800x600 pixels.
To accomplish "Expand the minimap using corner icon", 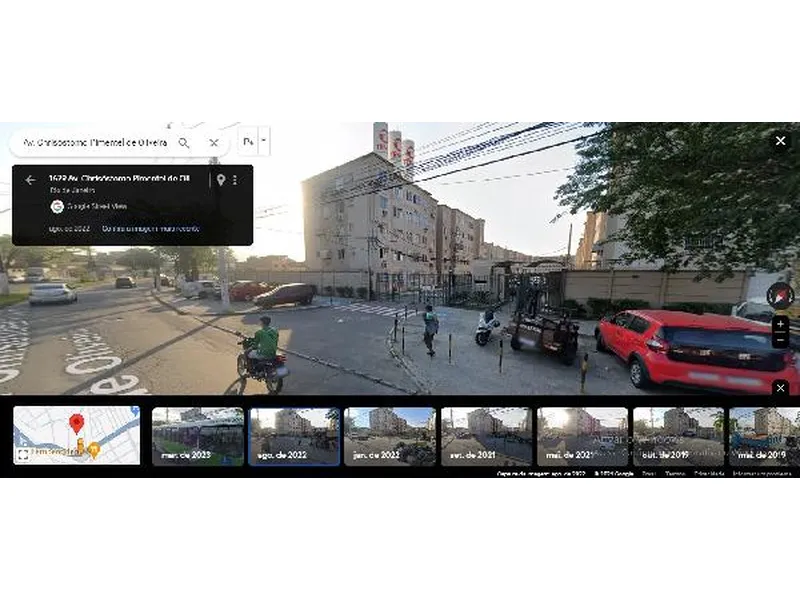I will (22, 455).
